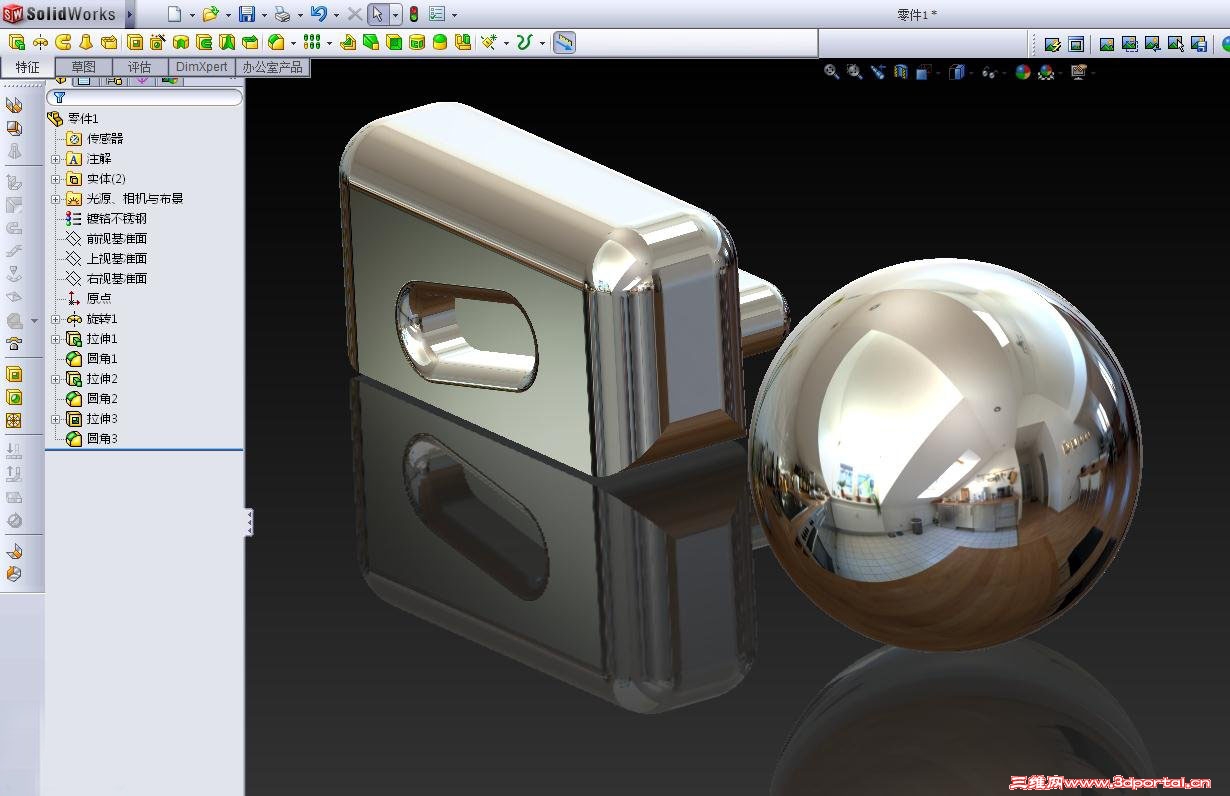Open the dropdown arrow beside Select cursor
1230x796 pixels.
395,15
